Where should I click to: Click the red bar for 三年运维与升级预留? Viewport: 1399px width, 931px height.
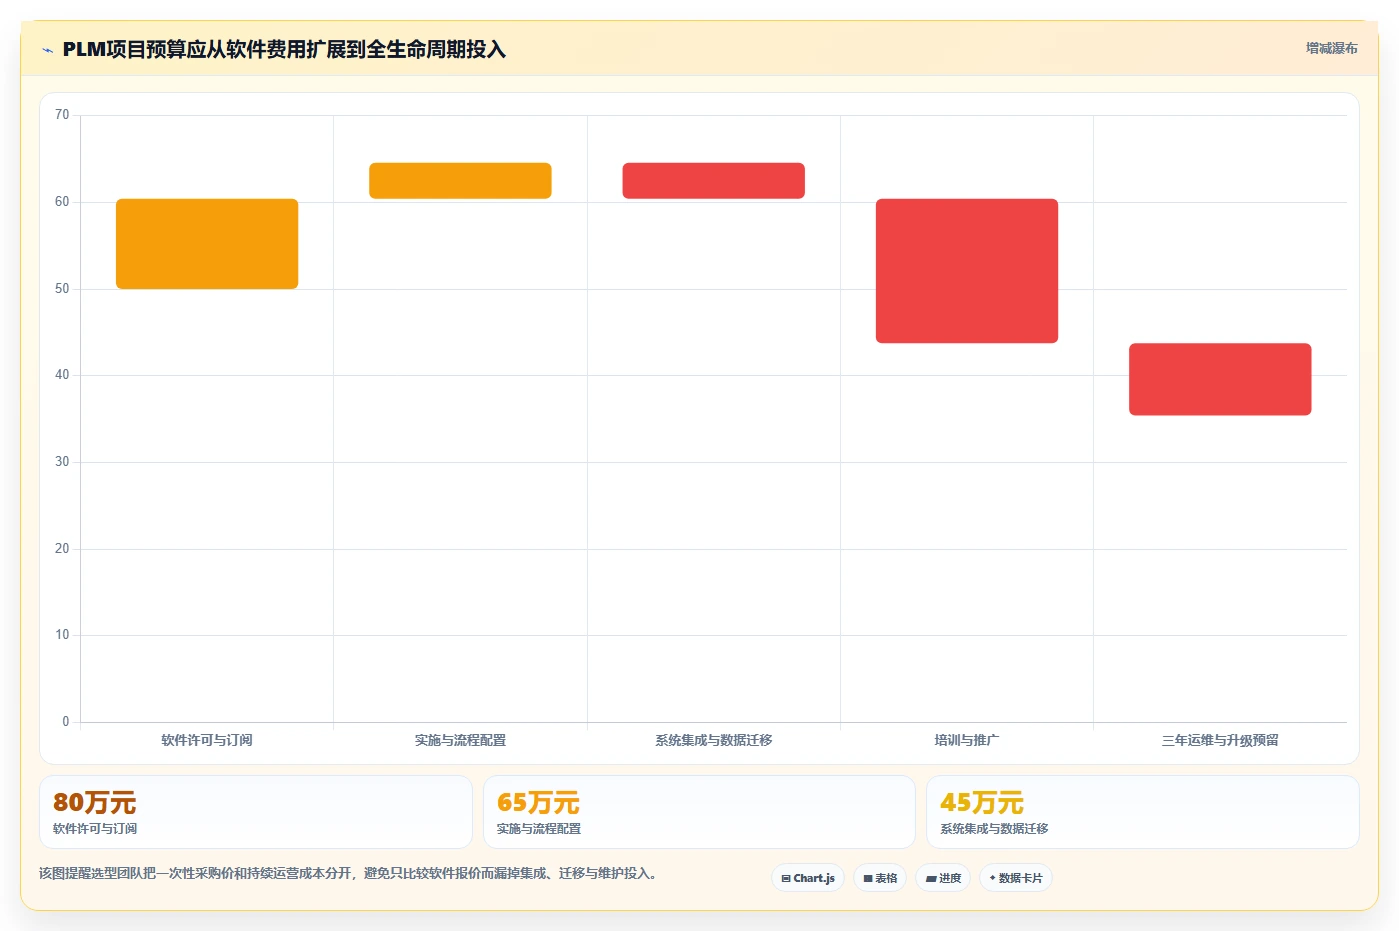[x=1220, y=379]
